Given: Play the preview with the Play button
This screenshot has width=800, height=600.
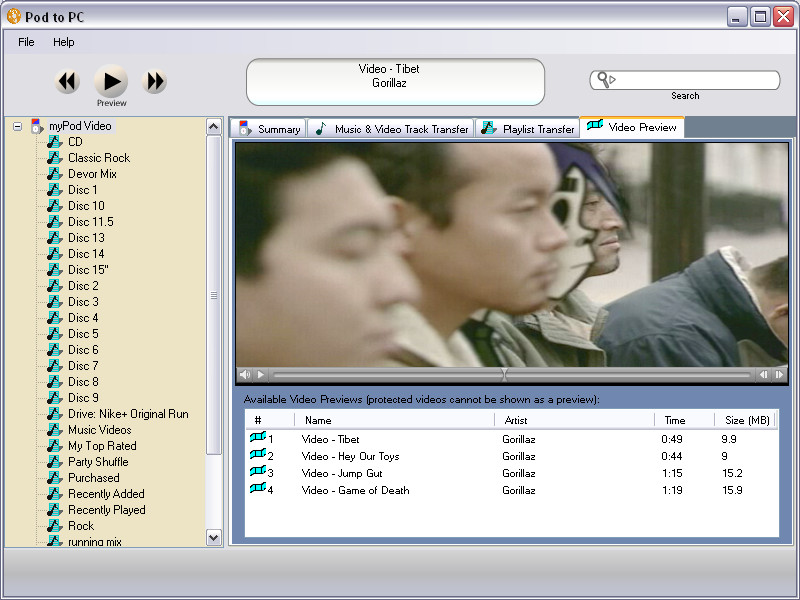Looking at the screenshot, I should (x=111, y=81).
